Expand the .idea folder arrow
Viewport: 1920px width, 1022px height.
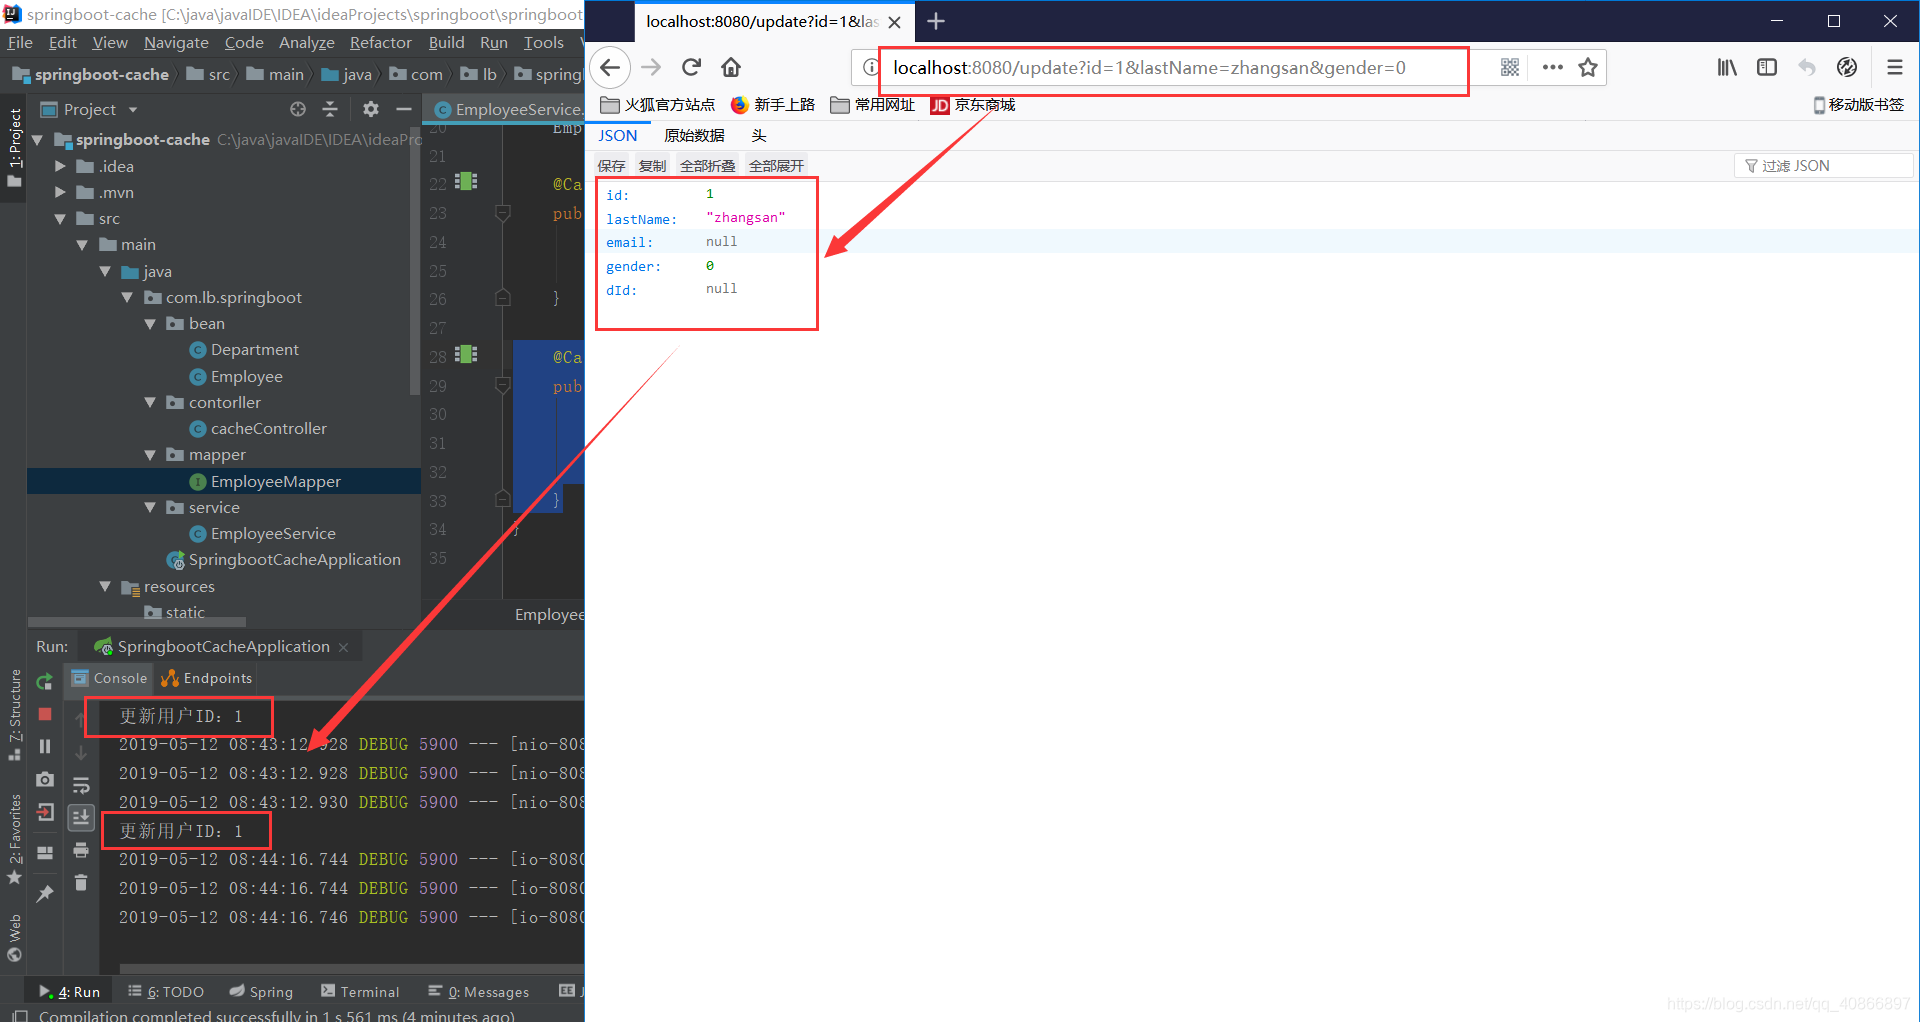point(60,166)
